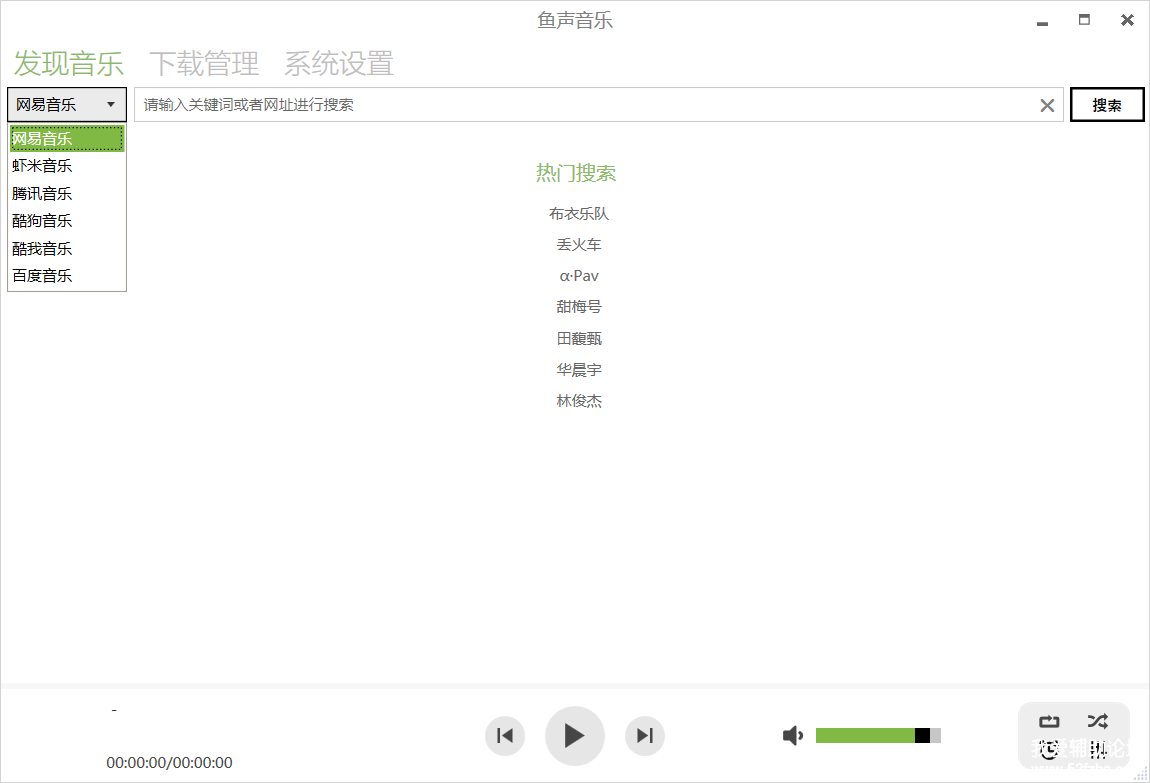The width and height of the screenshot is (1150, 783).
Task: Maximize the 鱼声音乐 window
Action: 1084,20
